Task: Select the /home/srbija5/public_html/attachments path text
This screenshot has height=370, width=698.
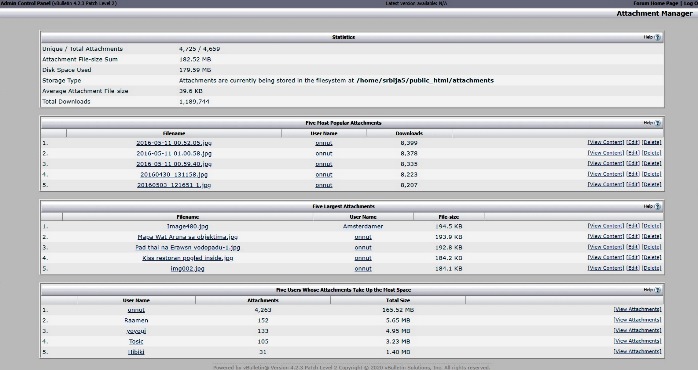Action: click(x=425, y=81)
